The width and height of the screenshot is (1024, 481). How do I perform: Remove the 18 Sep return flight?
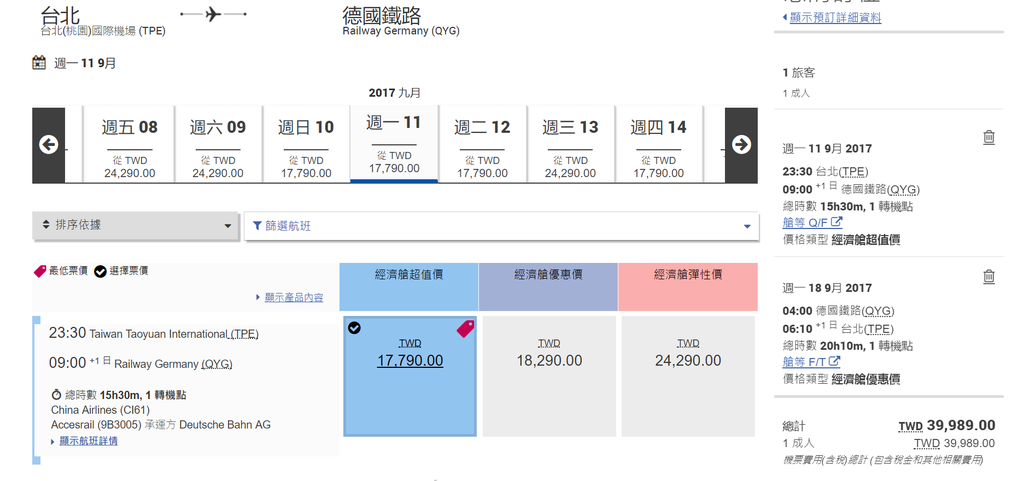point(989,277)
